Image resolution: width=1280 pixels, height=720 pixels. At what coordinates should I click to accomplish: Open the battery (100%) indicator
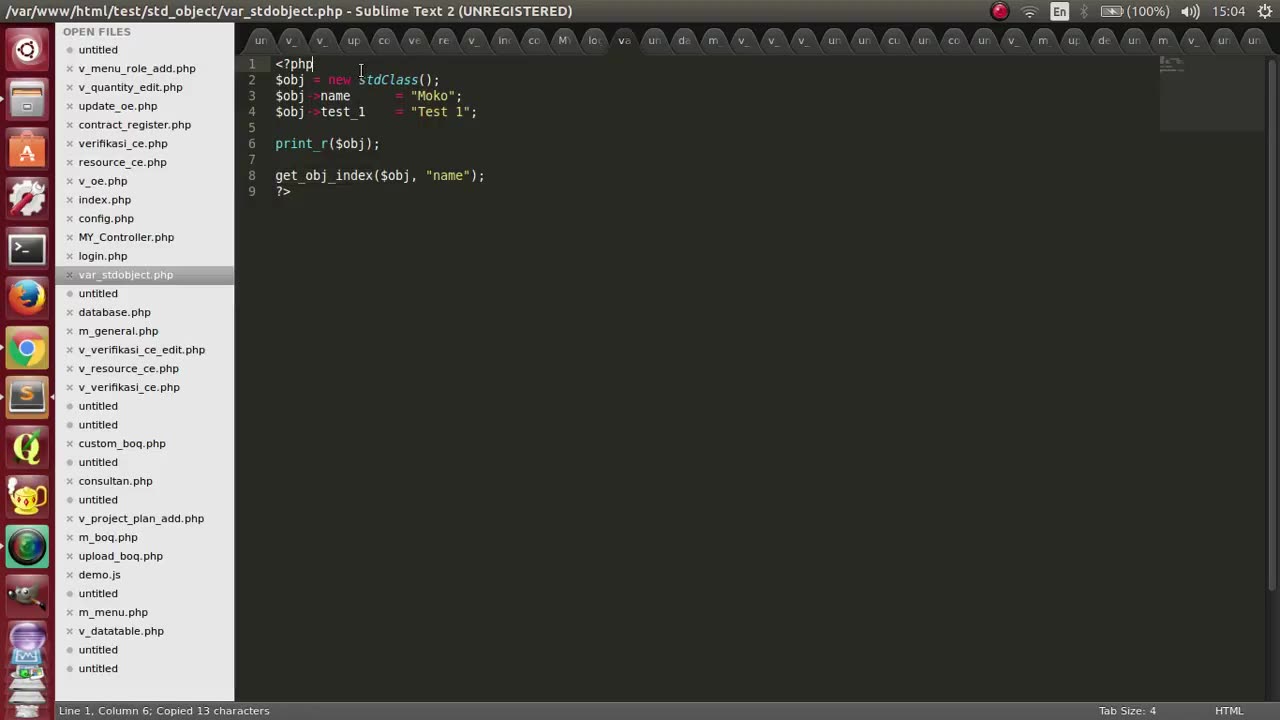(x=1134, y=11)
